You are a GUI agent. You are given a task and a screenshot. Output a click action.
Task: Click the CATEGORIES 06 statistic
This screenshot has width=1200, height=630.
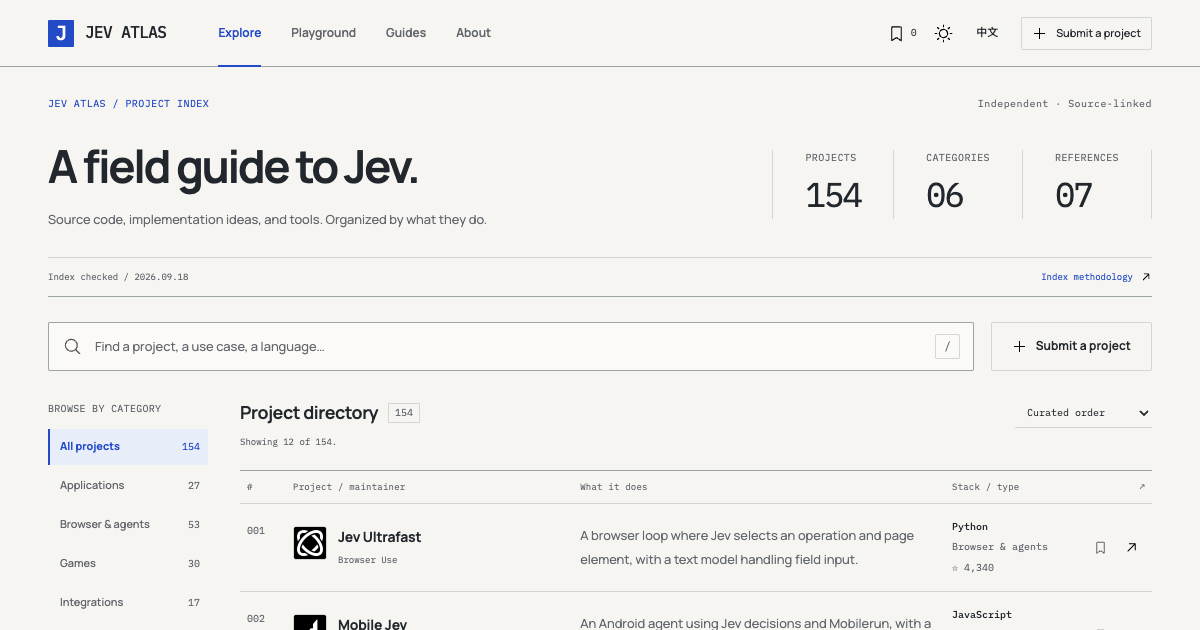point(957,184)
